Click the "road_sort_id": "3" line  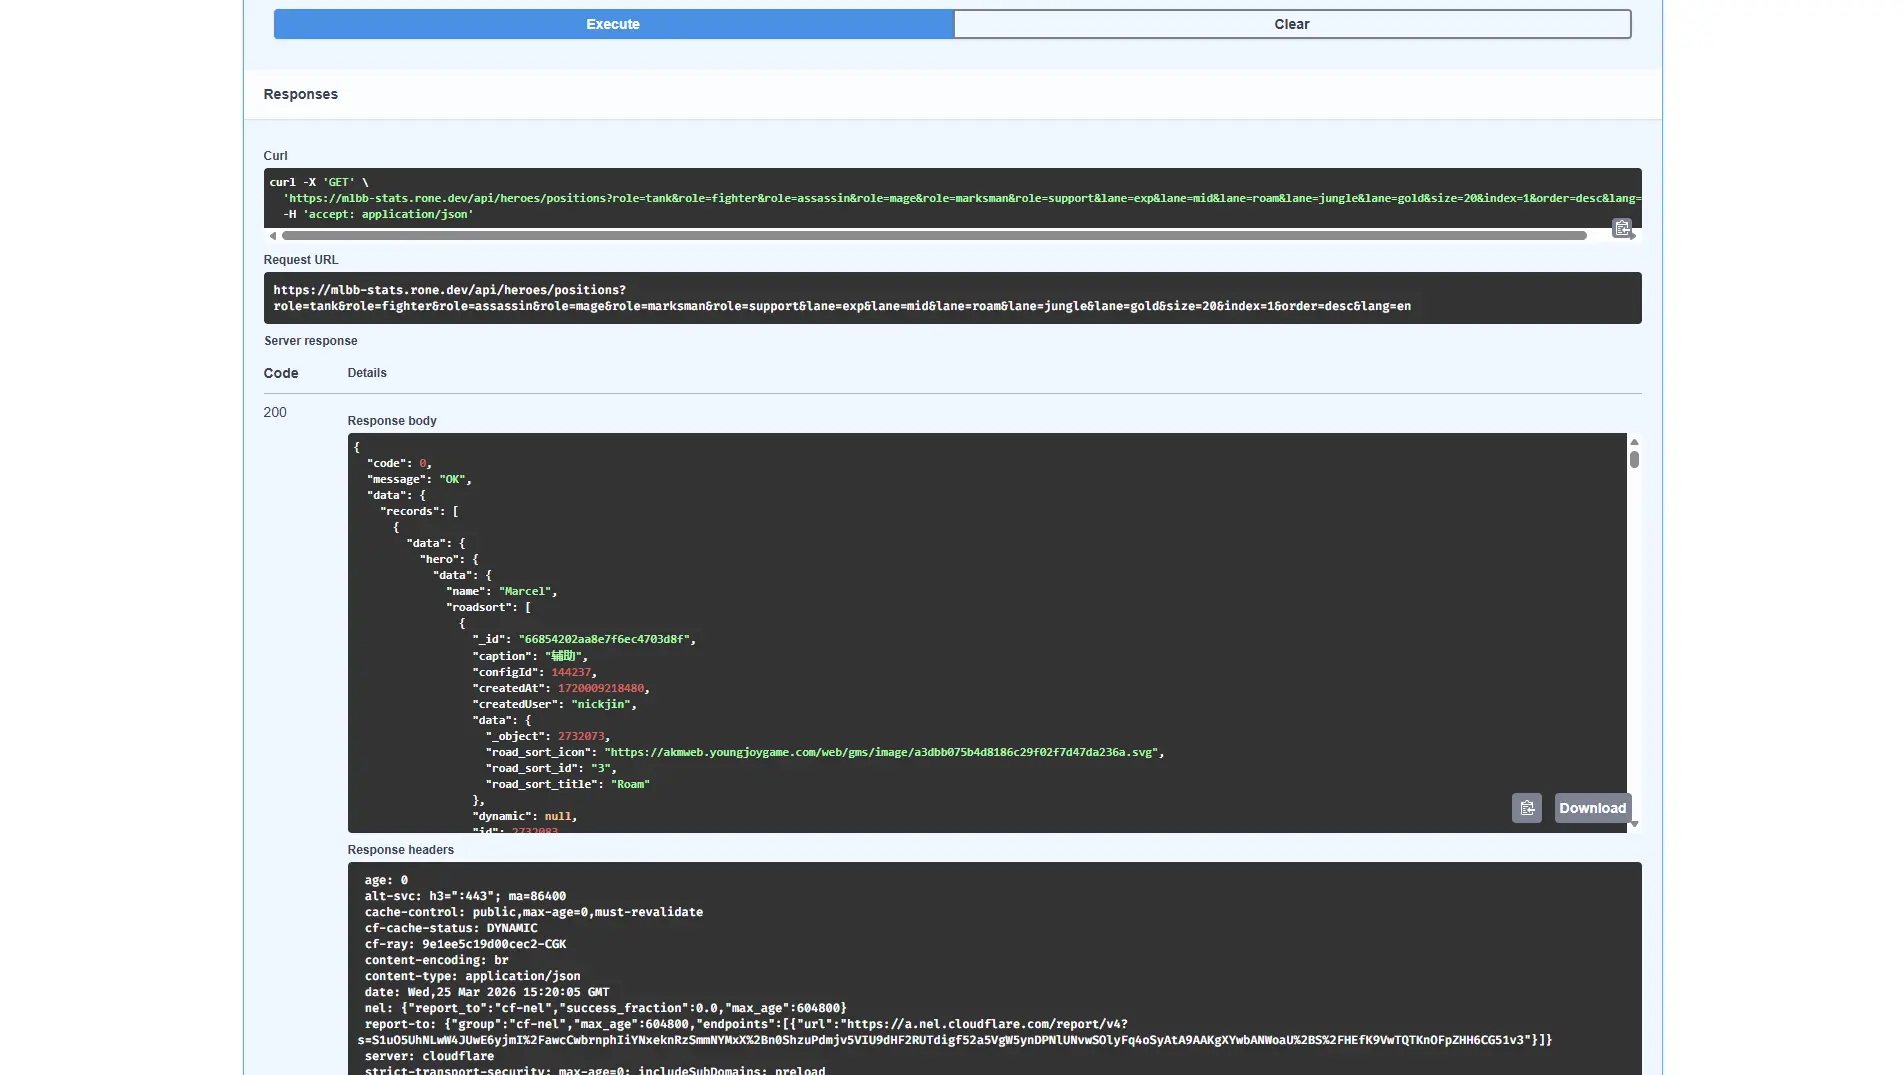point(551,768)
